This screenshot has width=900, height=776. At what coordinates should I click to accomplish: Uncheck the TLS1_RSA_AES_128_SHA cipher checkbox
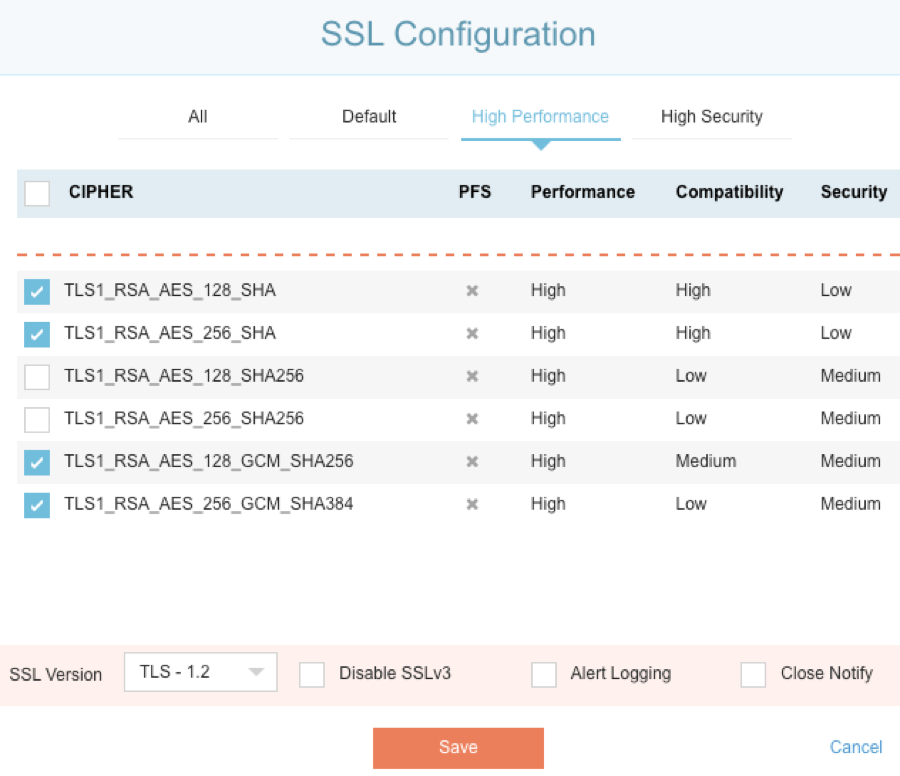coord(37,292)
